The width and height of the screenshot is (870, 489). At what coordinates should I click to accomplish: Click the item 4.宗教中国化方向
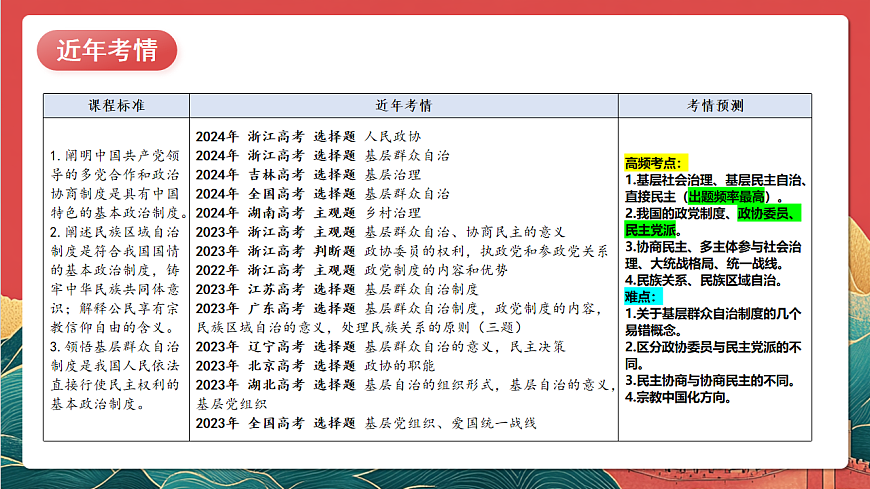678,397
